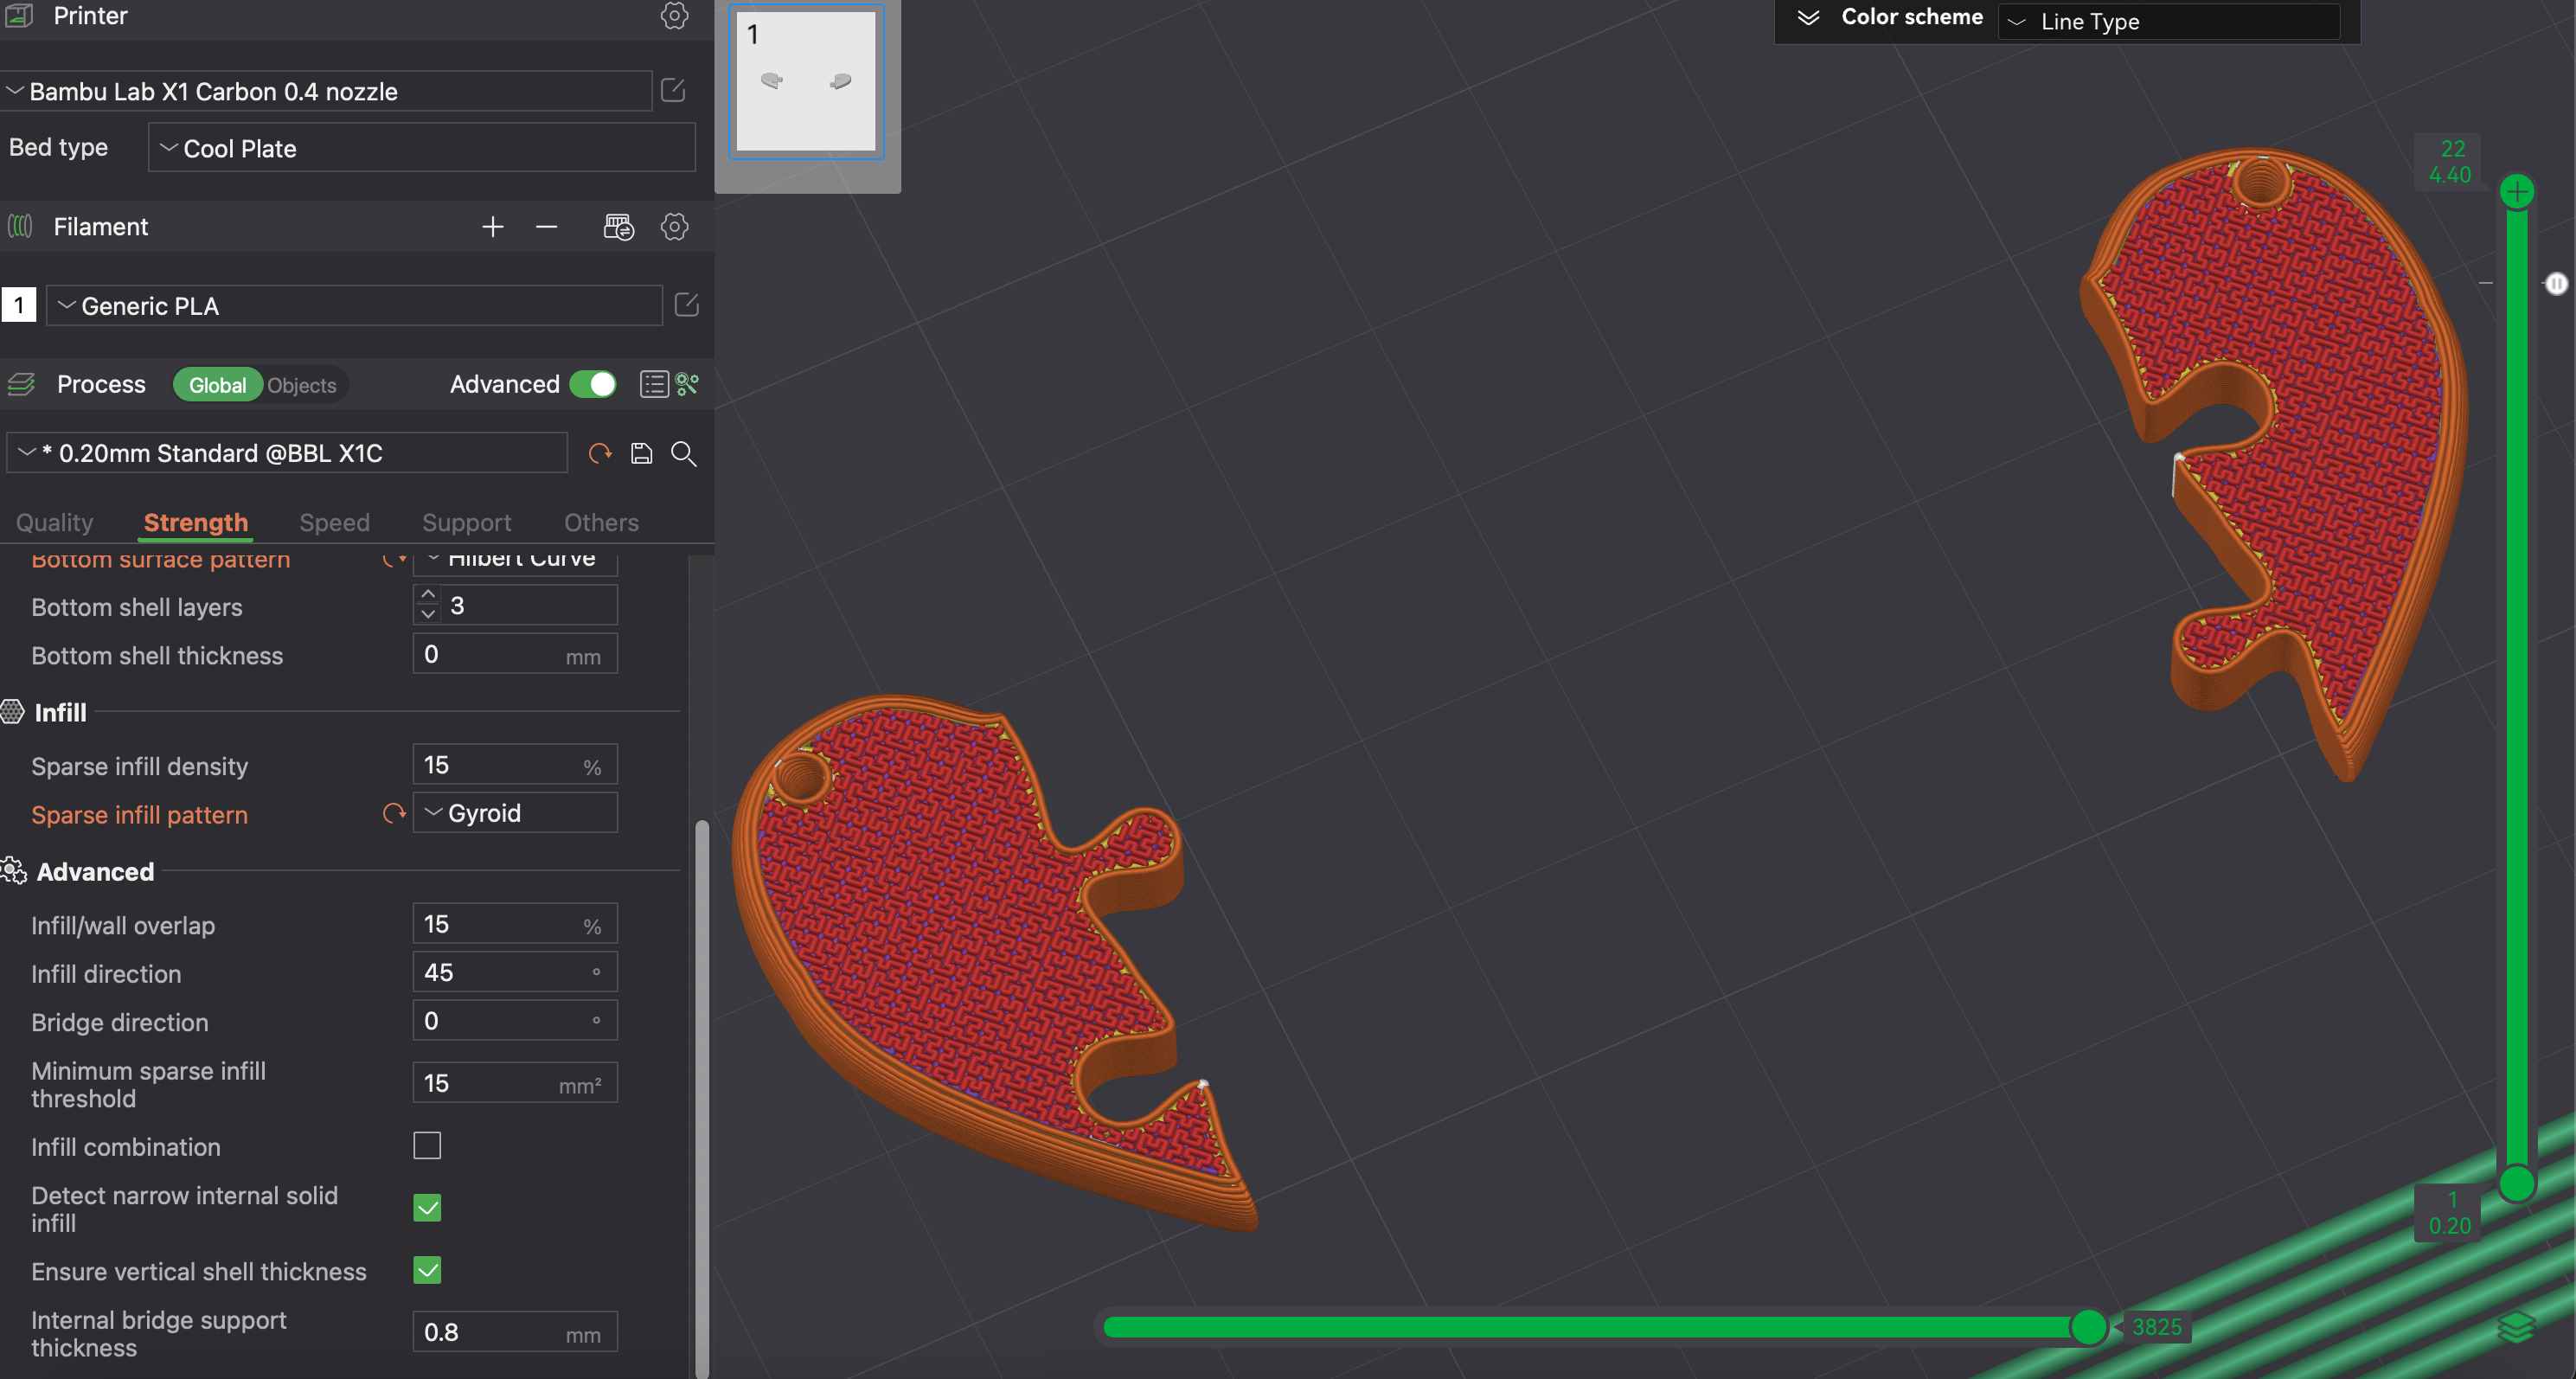Screen dimensions: 2576x1379
Task: Edit the Generic PLA profile via pencil icon
Action: point(687,305)
